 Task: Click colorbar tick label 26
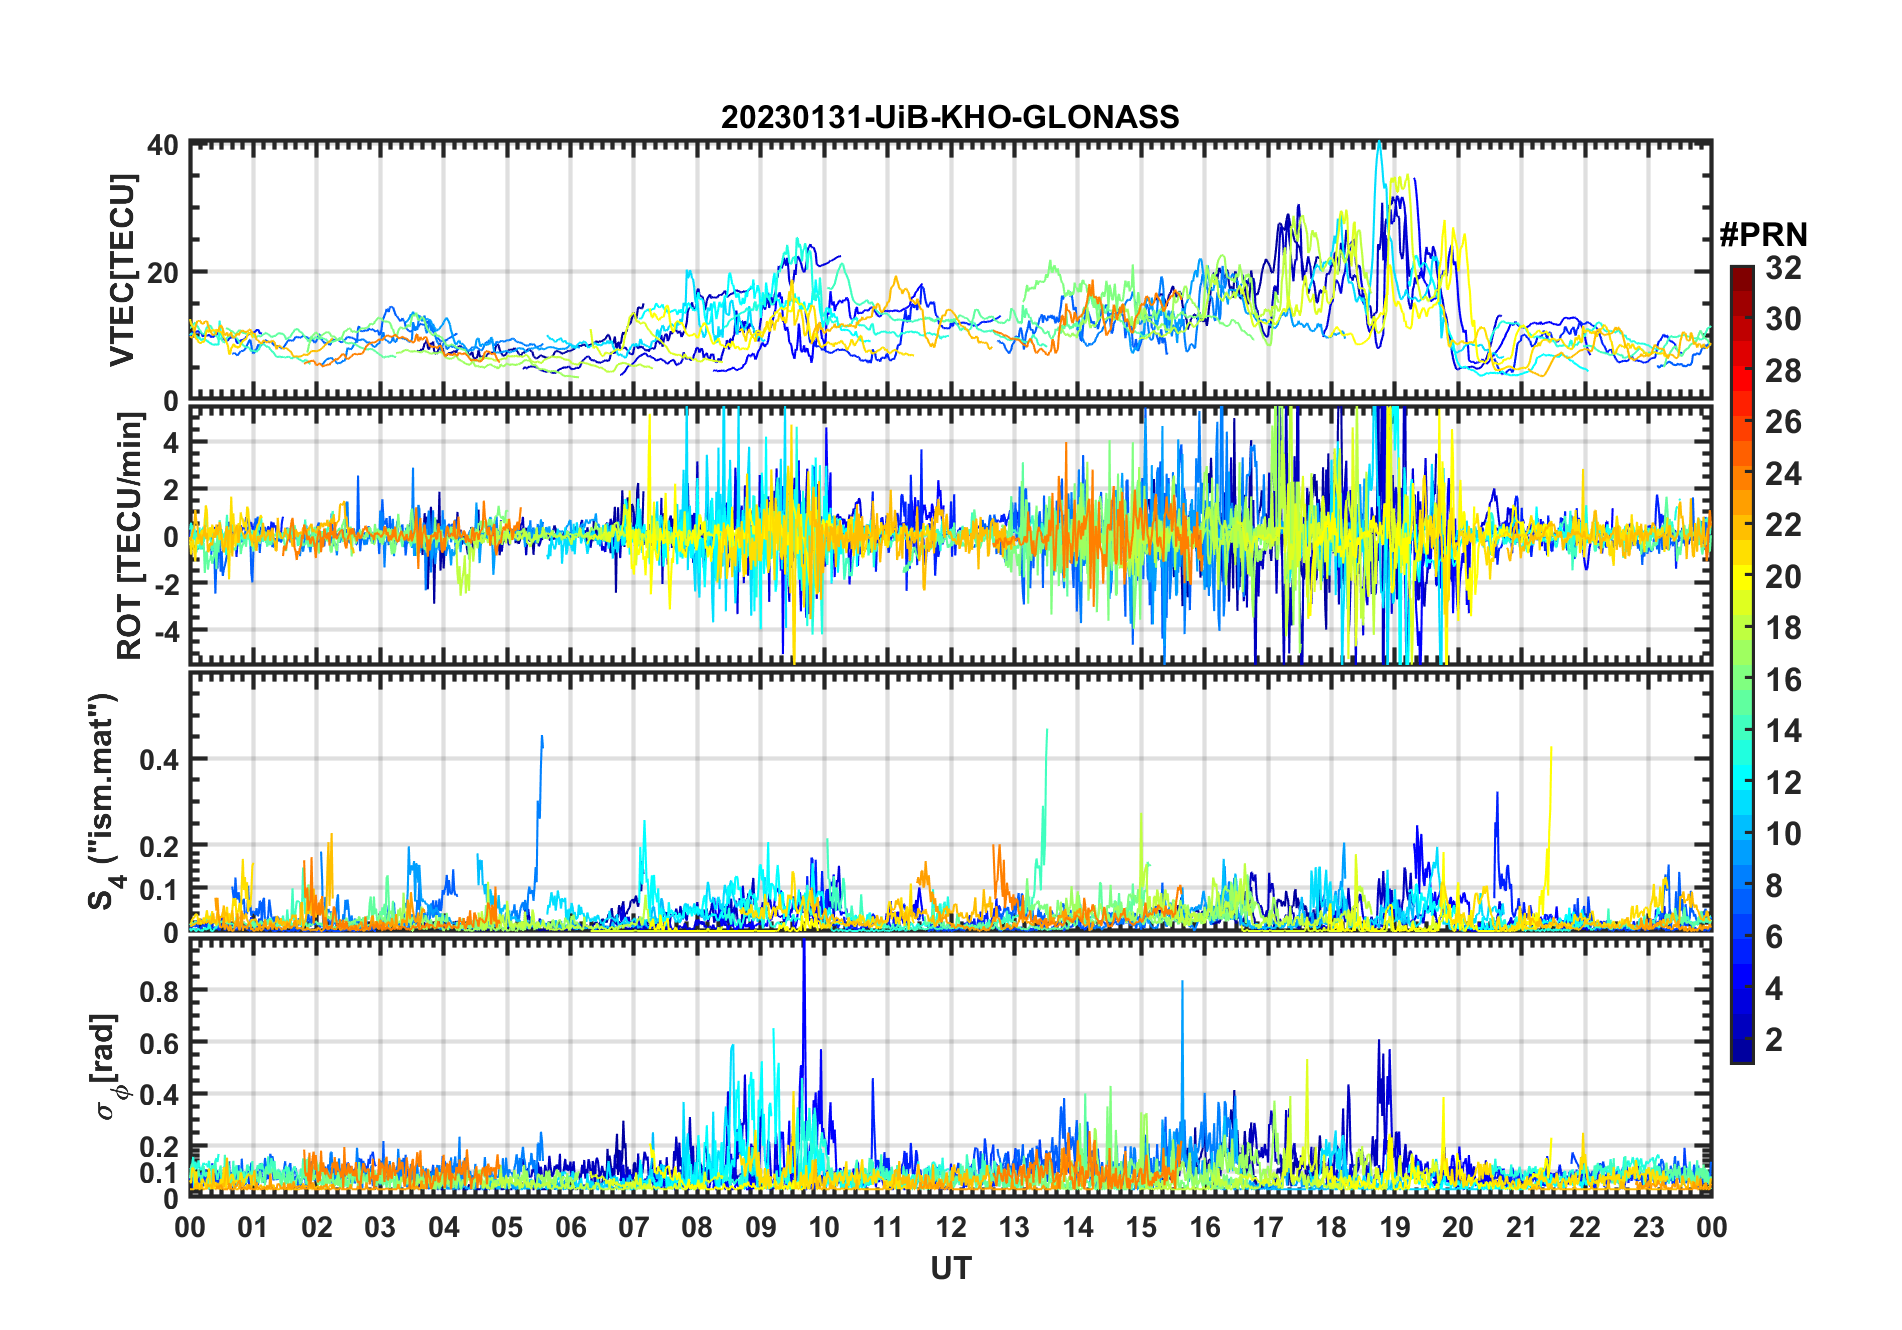click(1783, 422)
